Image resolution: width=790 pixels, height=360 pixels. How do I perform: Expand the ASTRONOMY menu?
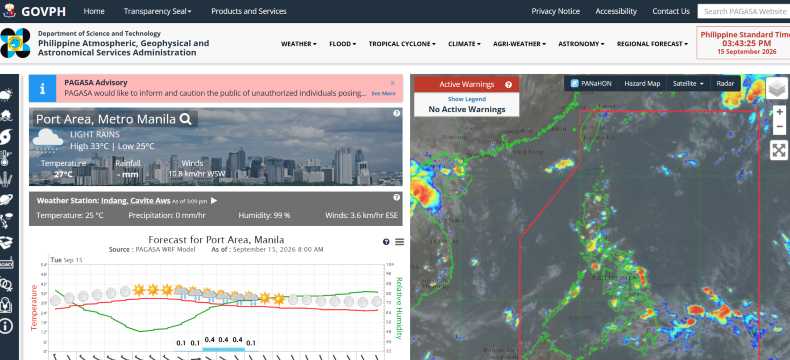coord(581,44)
